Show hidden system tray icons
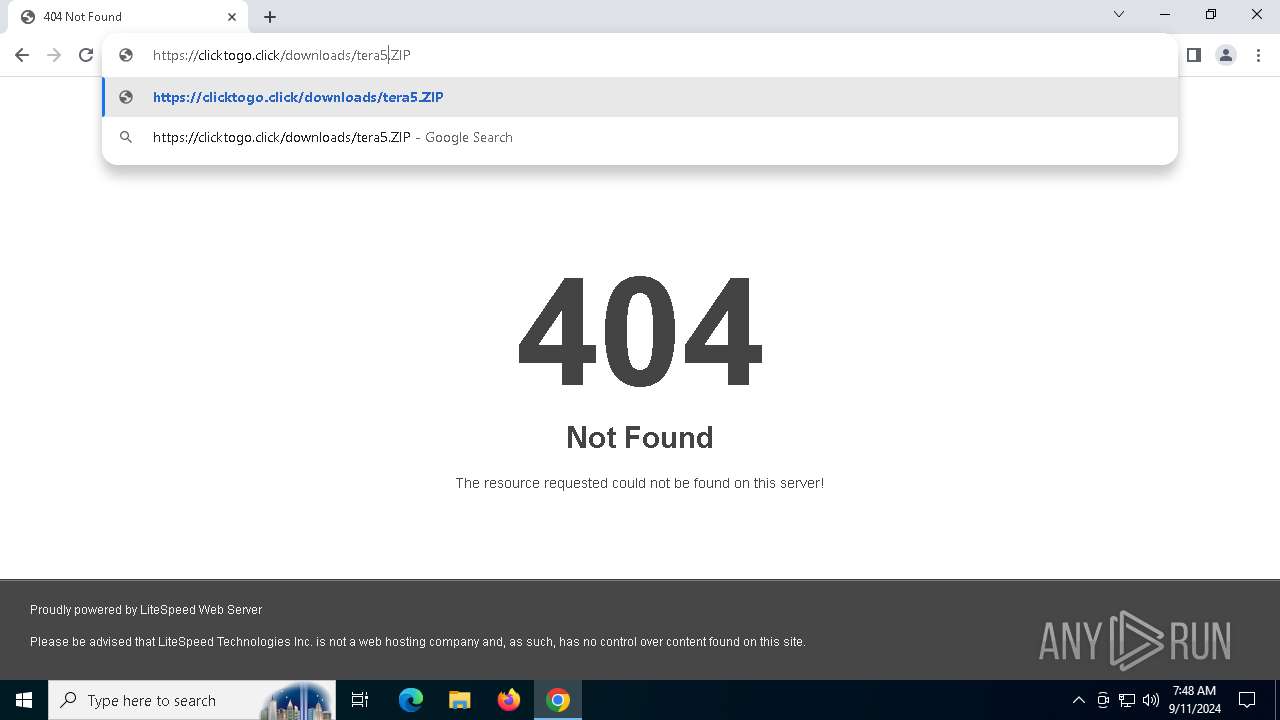The width and height of the screenshot is (1280, 720). pyautogui.click(x=1078, y=700)
